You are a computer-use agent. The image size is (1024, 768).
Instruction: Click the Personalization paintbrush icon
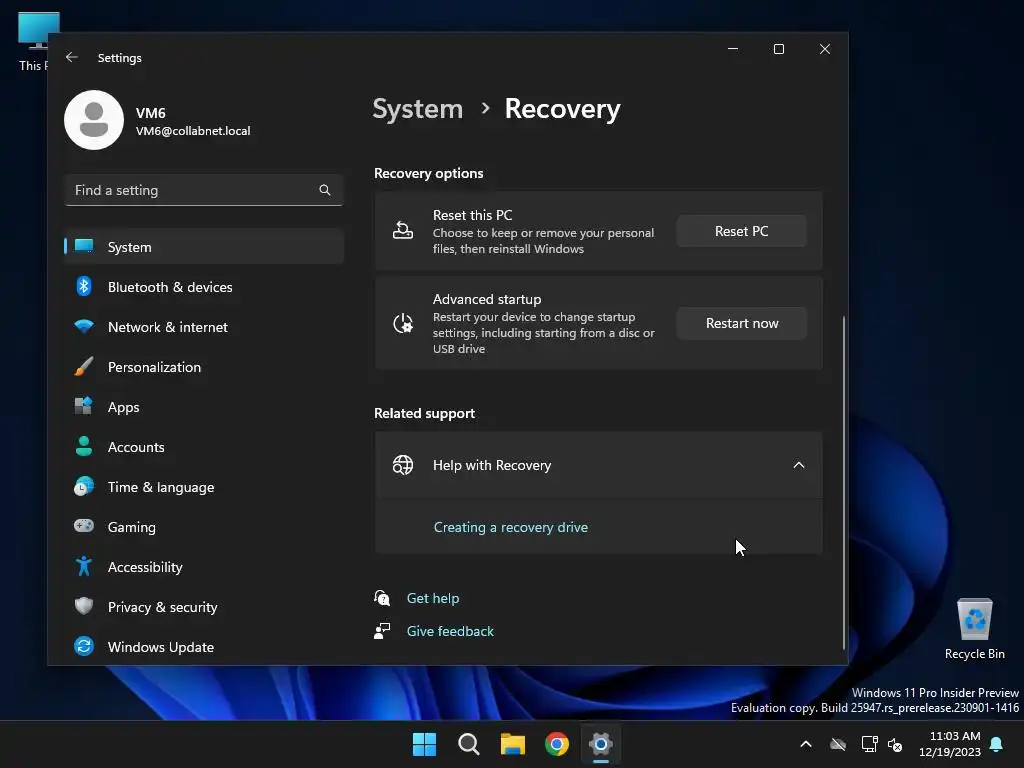pos(84,366)
